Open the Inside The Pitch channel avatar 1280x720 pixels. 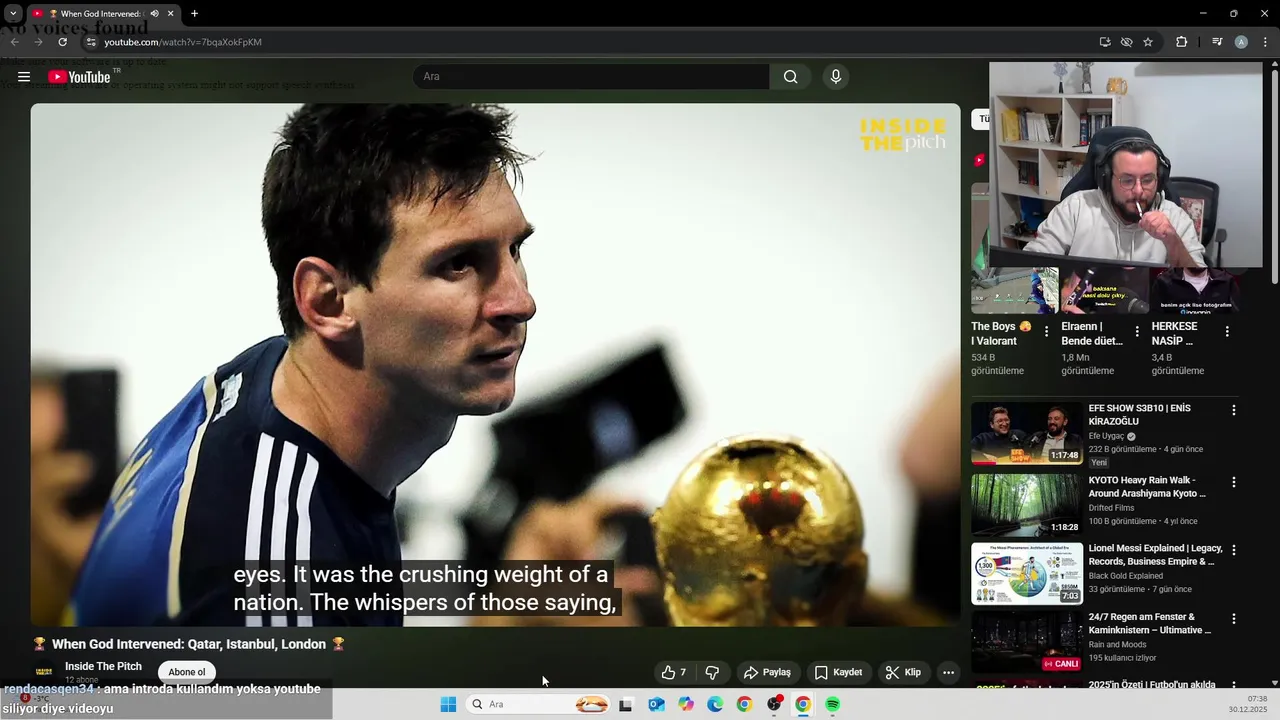(x=44, y=672)
